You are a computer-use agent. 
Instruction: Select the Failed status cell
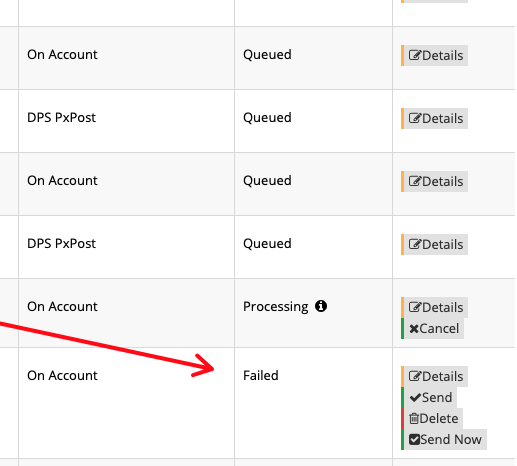pos(313,403)
